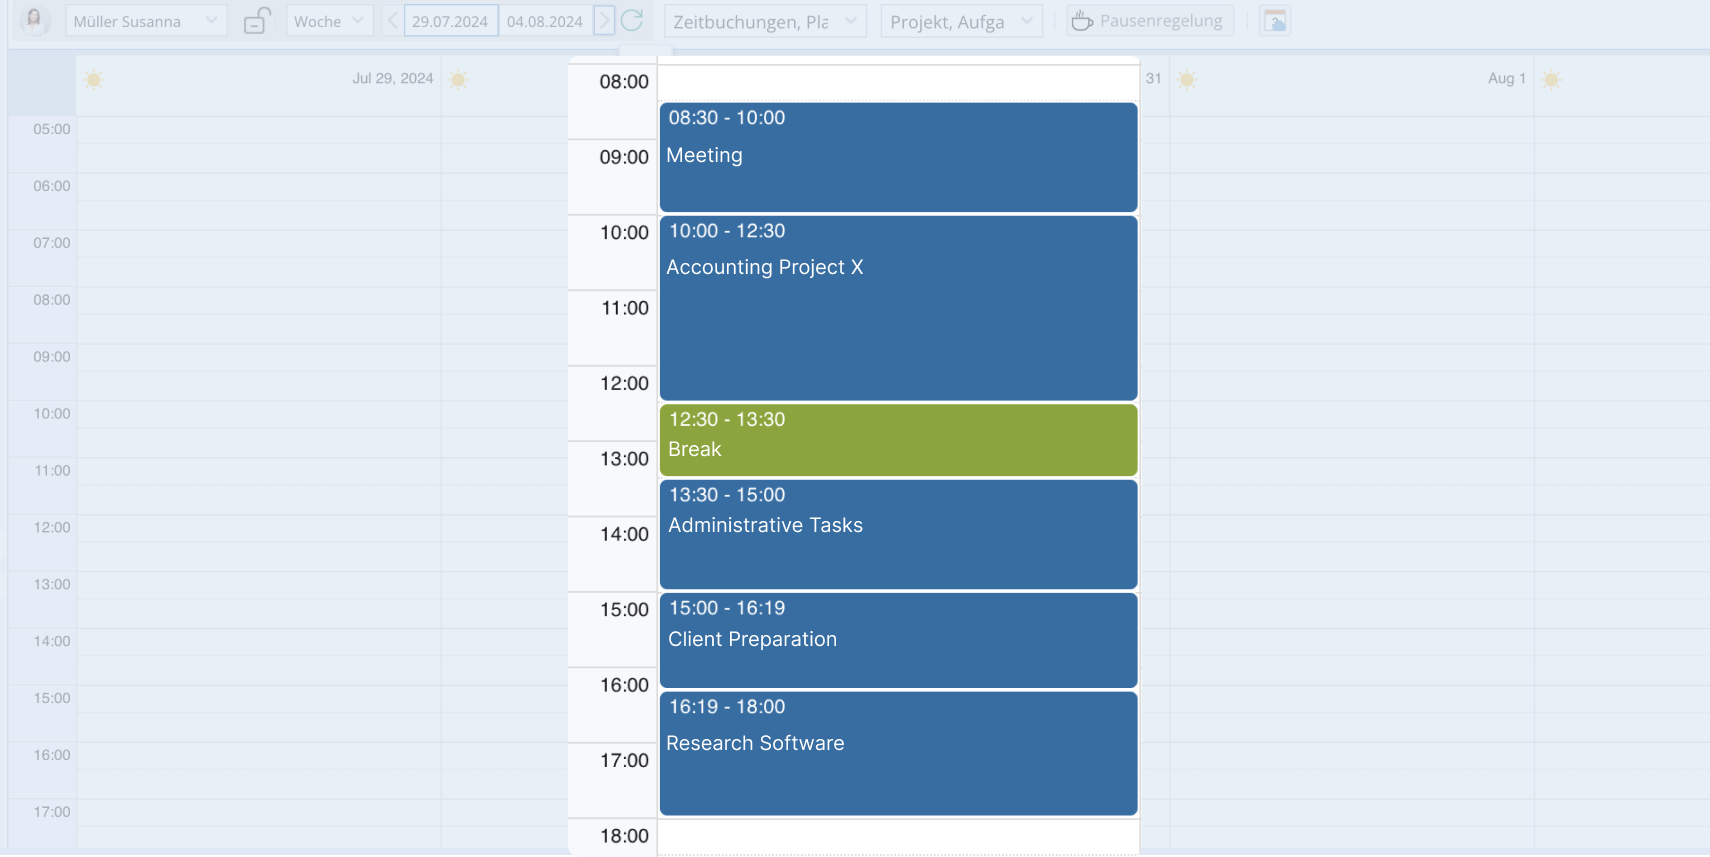1710x857 pixels.
Task: Expand the Woche view dropdown
Action: [329, 21]
